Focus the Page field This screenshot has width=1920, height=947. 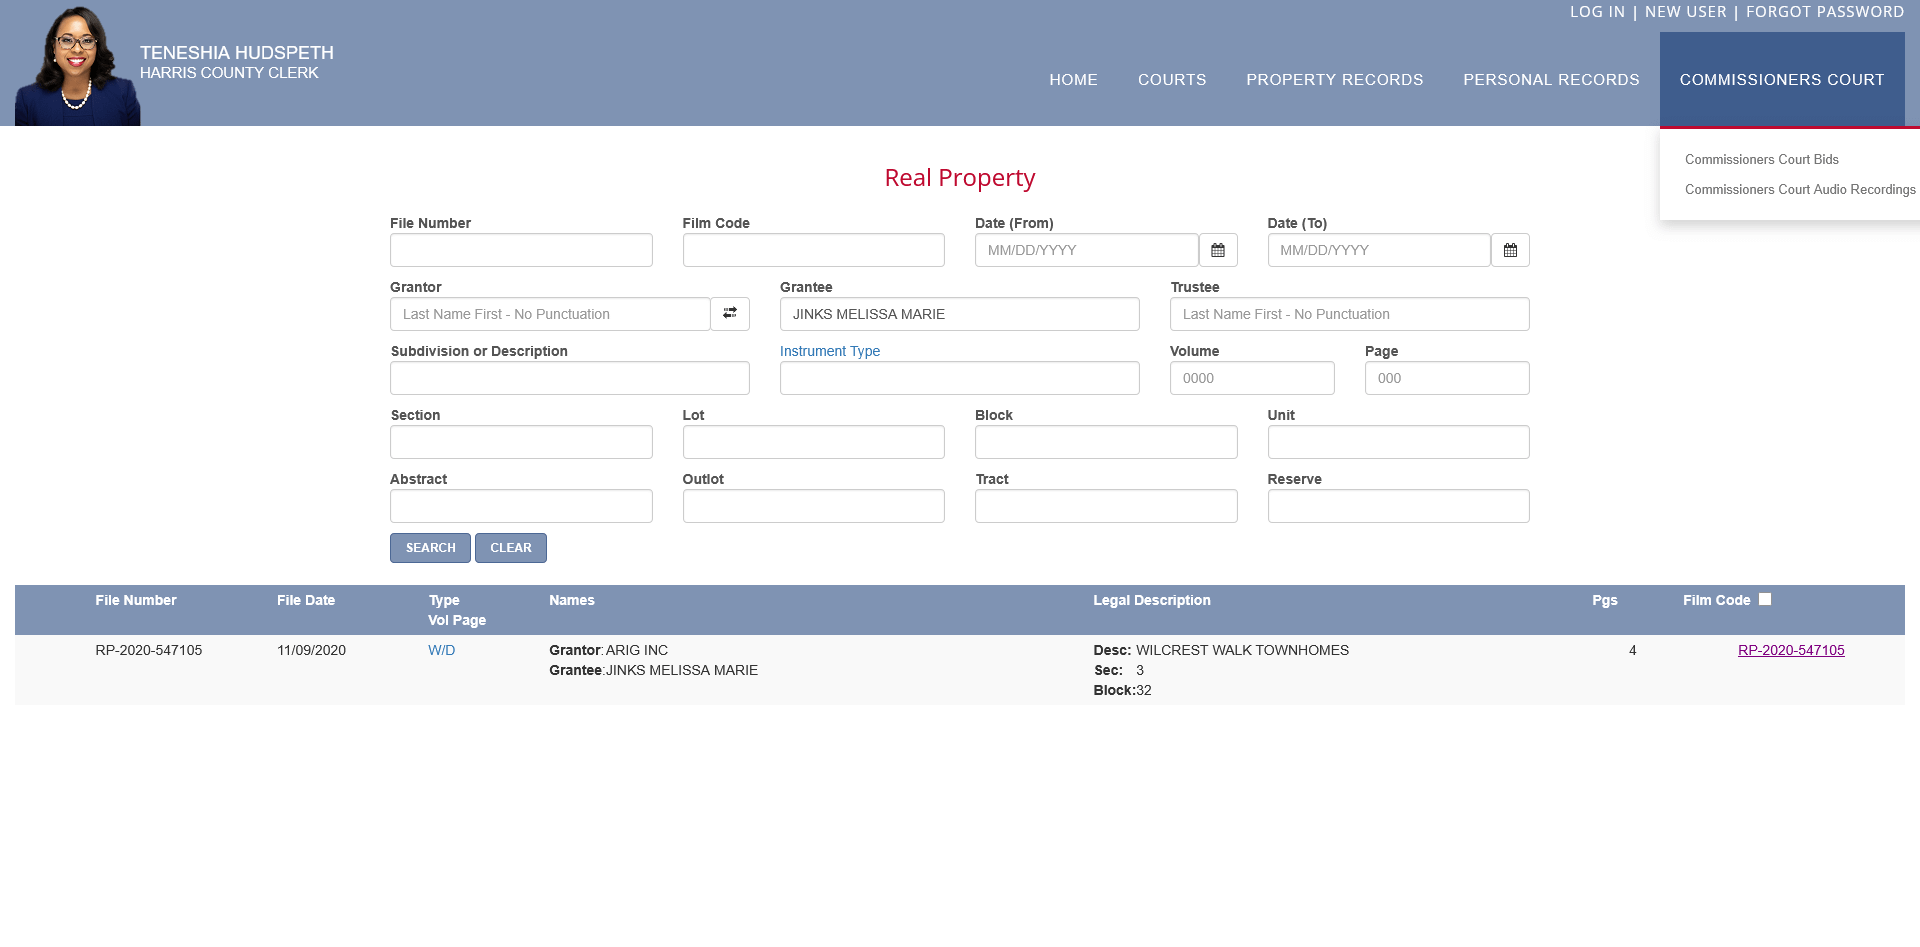(x=1447, y=378)
